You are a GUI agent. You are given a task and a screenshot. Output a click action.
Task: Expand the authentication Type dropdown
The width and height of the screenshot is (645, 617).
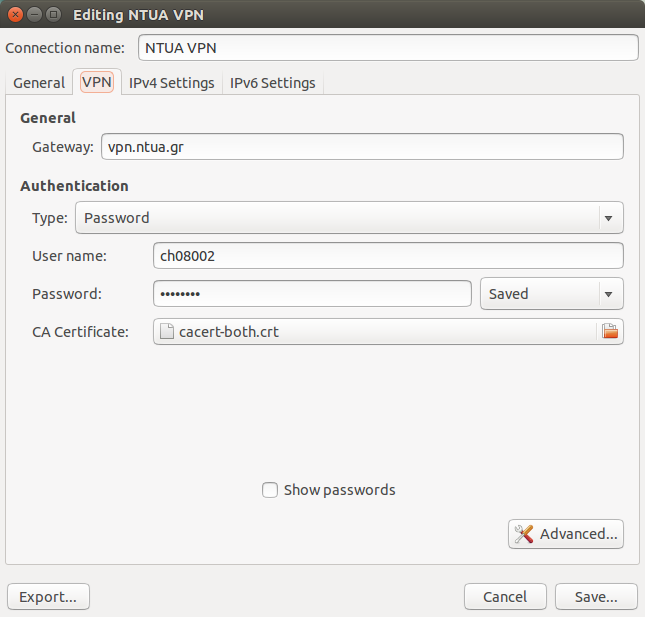point(349,218)
